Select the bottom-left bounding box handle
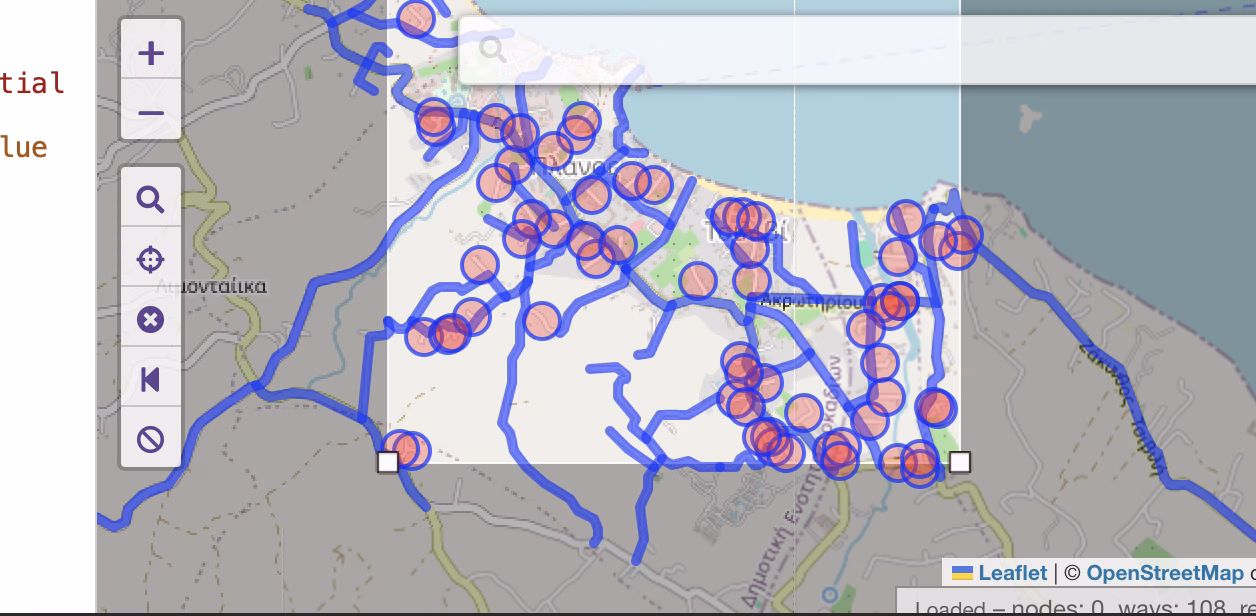1256x616 pixels. (x=388, y=462)
